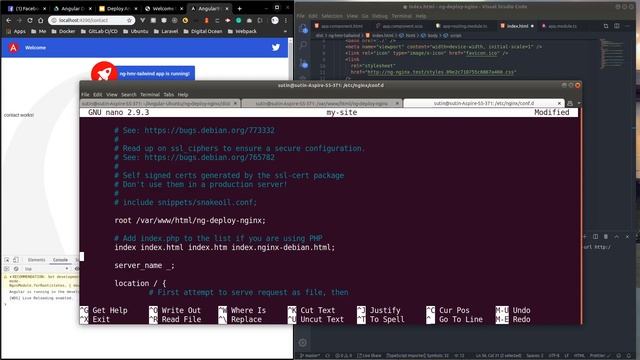Open VS Code File menu
This screenshot has width=640, height=360.
(x=300, y=16)
